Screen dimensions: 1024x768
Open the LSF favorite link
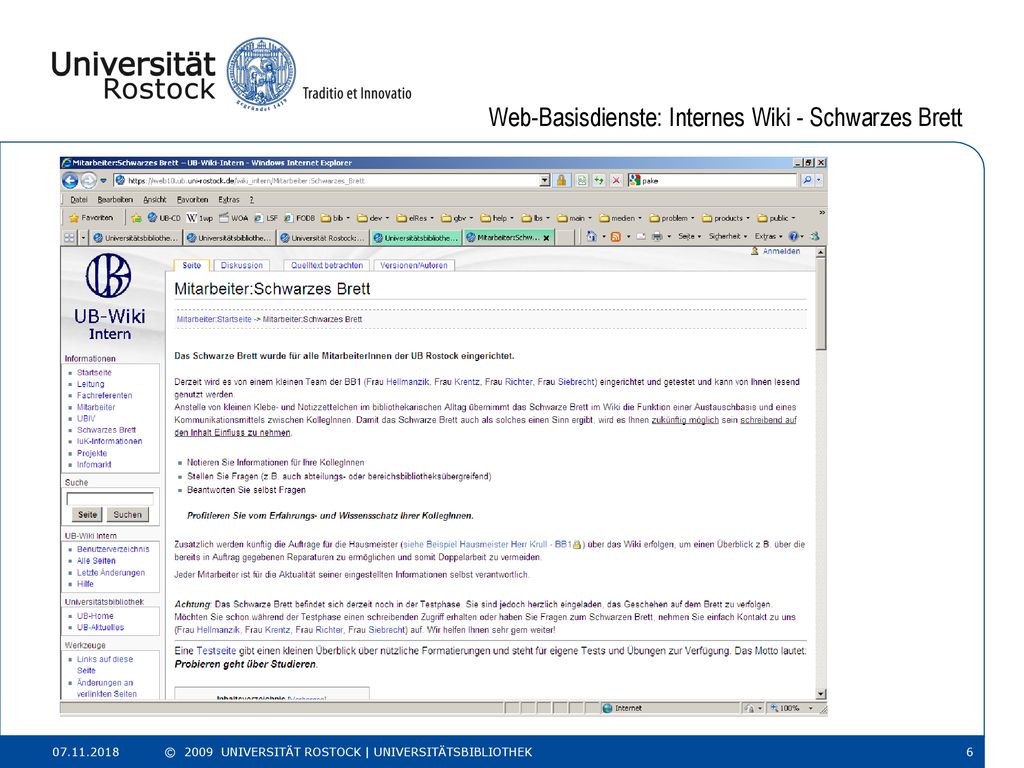coord(266,218)
